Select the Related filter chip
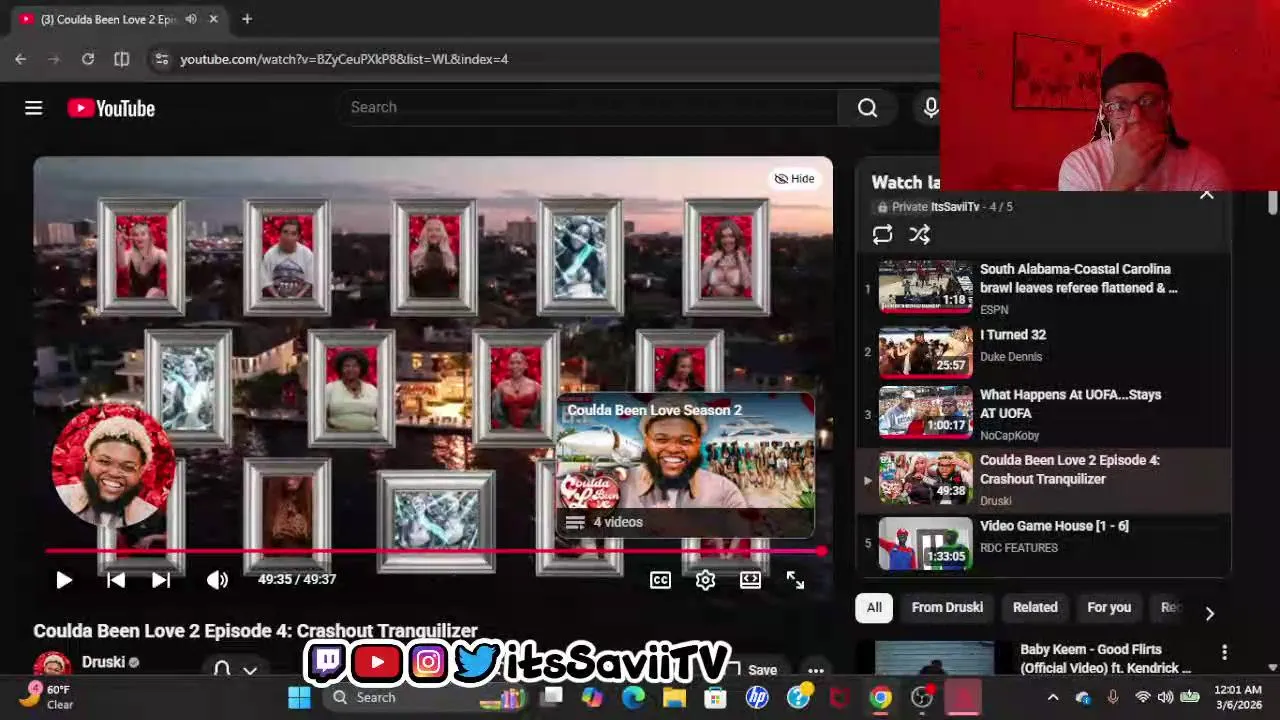The image size is (1280, 720). [1035, 607]
